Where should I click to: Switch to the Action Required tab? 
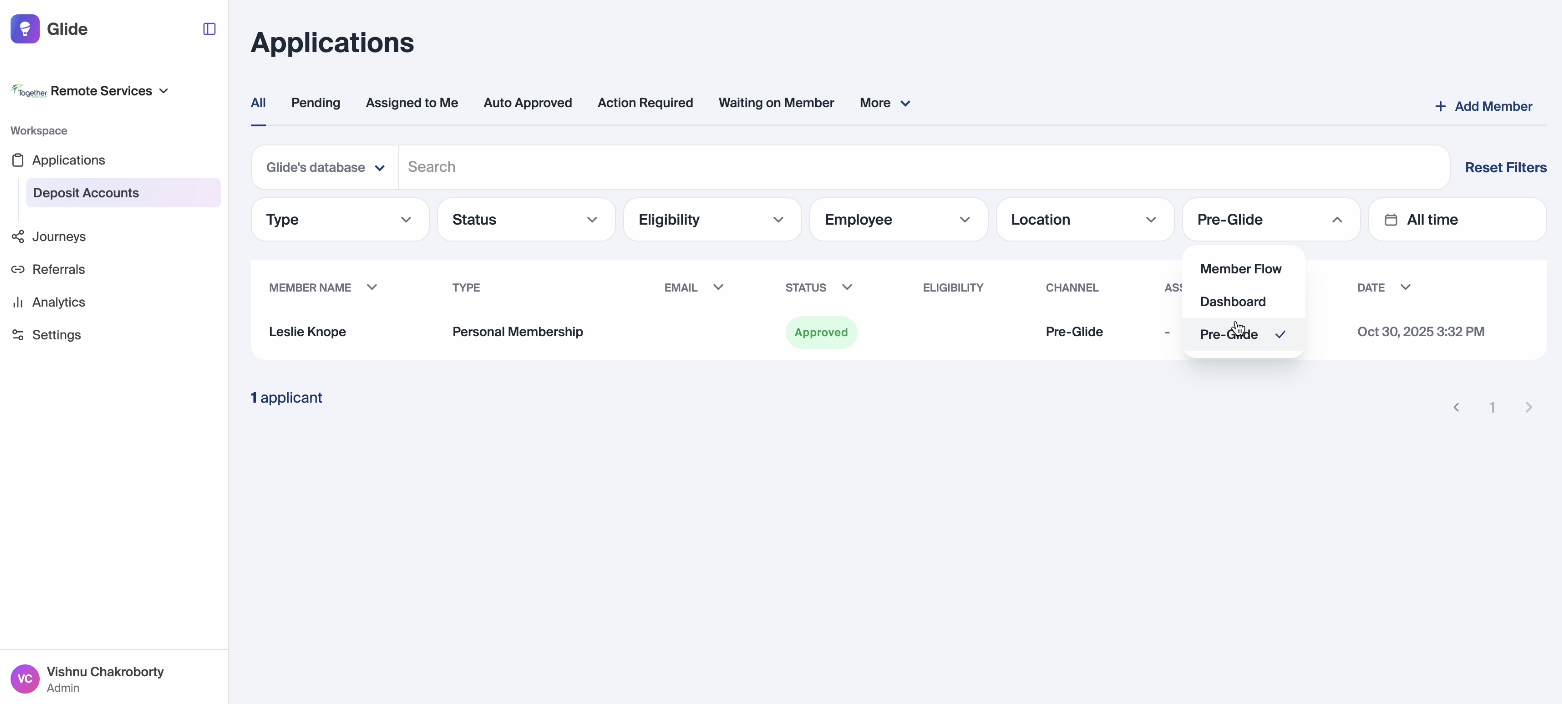click(x=645, y=103)
